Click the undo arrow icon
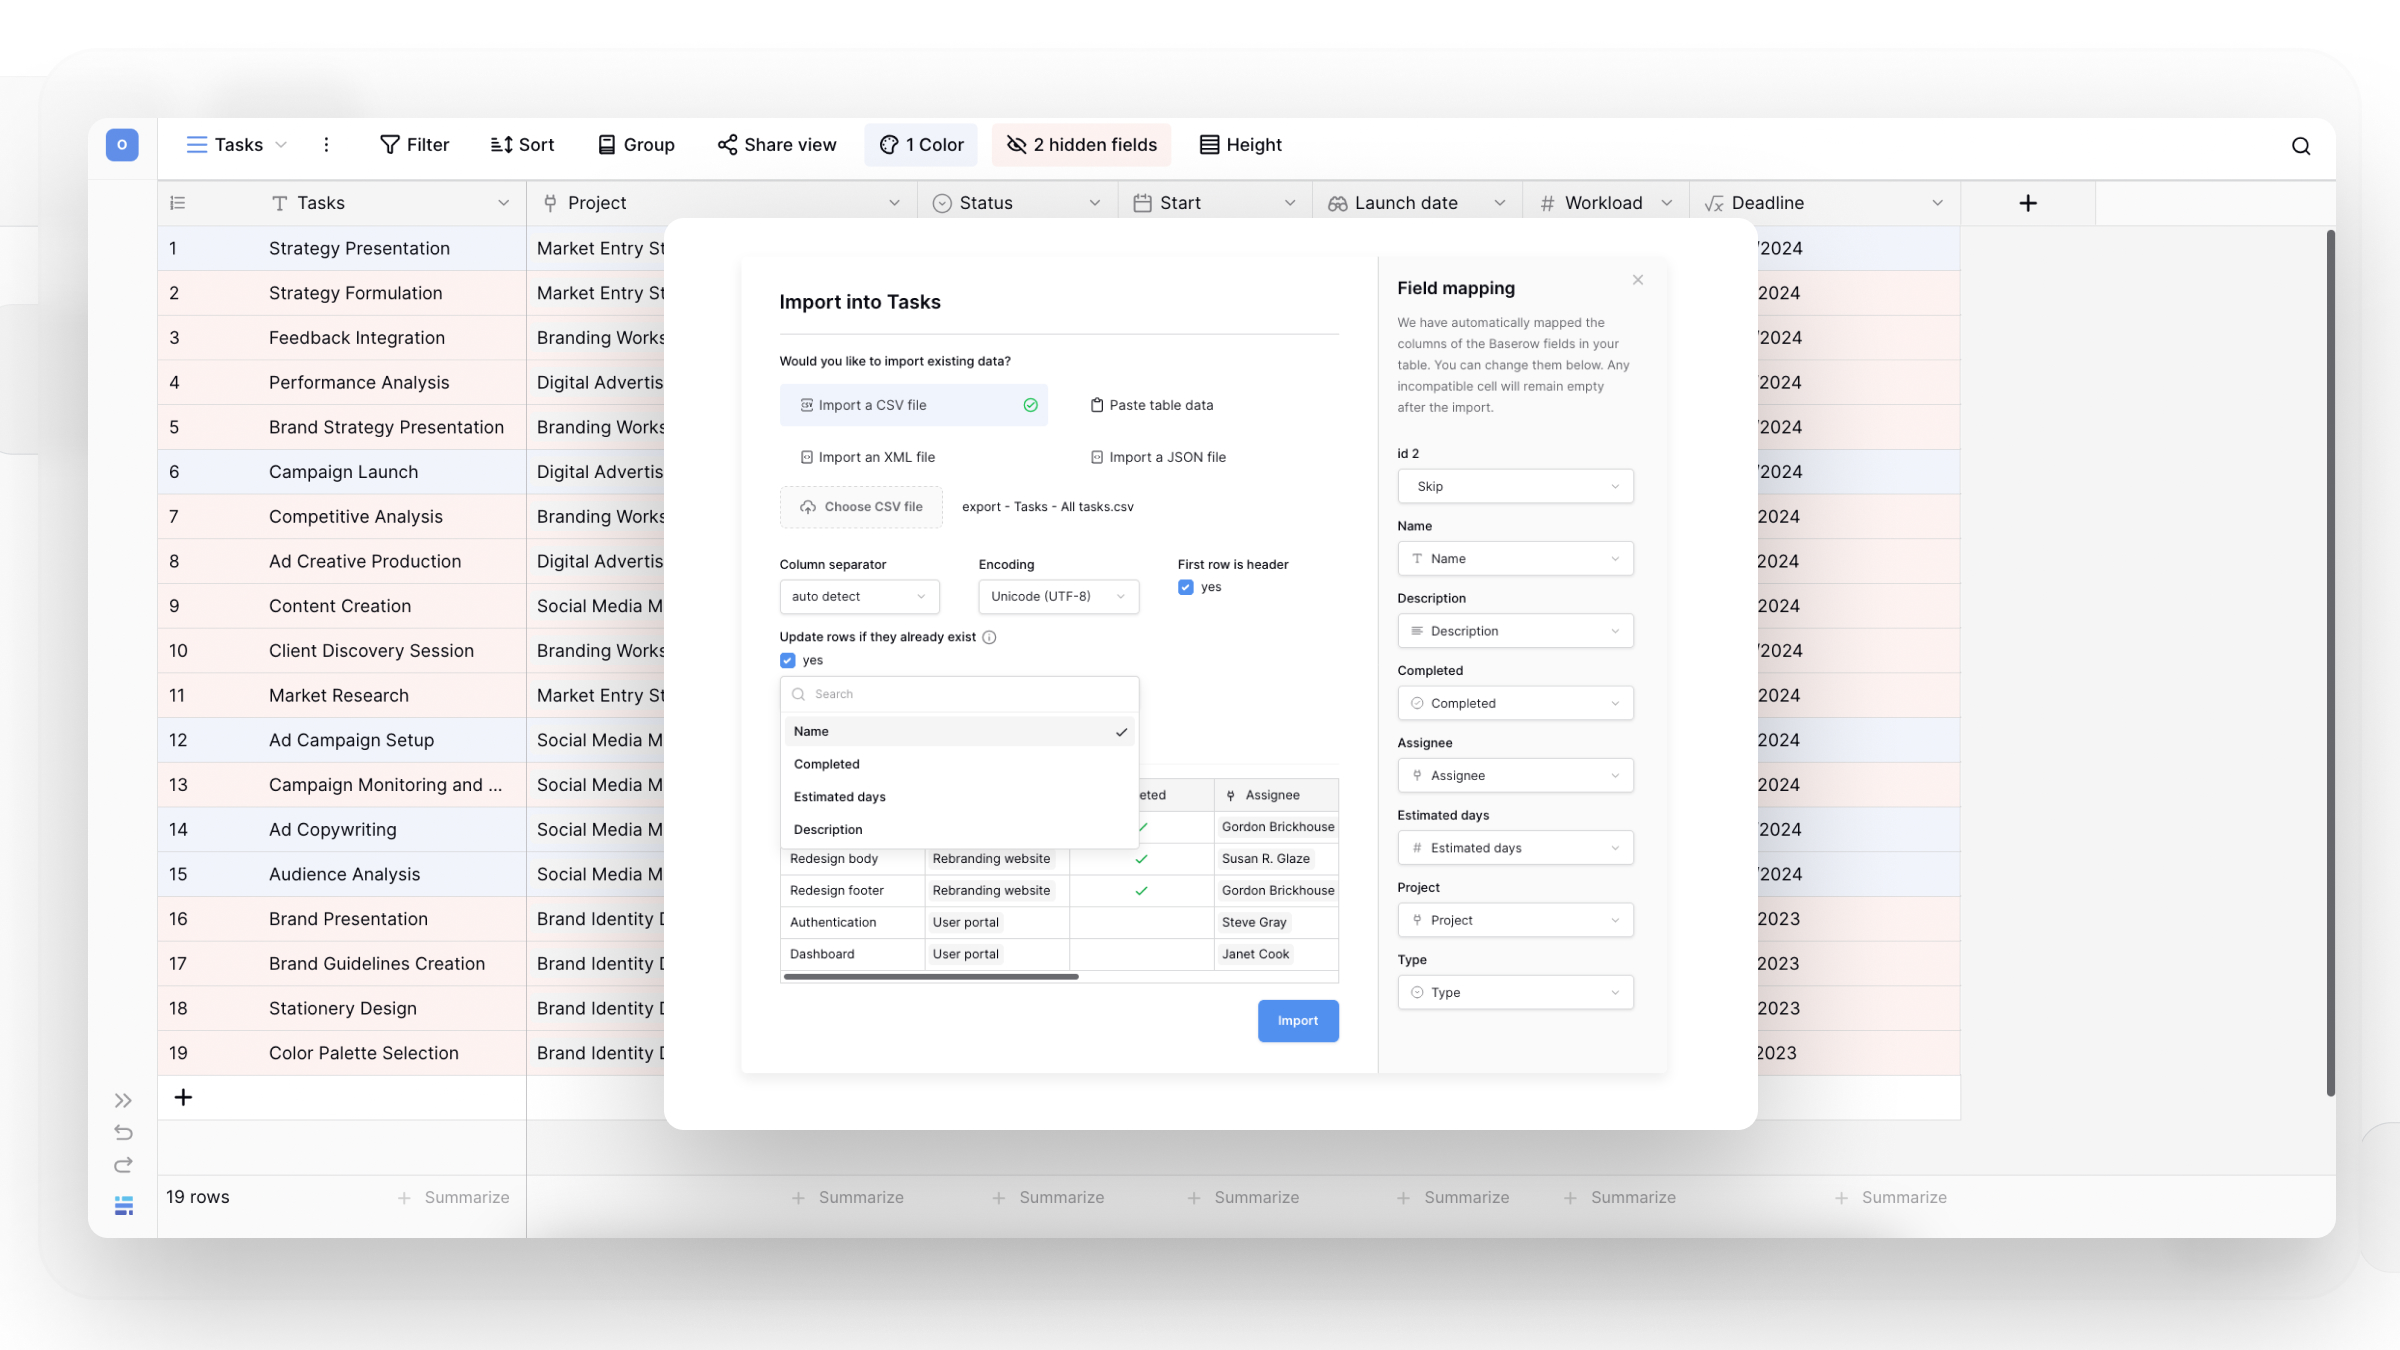Screen dimensions: 2400x1350 pos(123,1133)
